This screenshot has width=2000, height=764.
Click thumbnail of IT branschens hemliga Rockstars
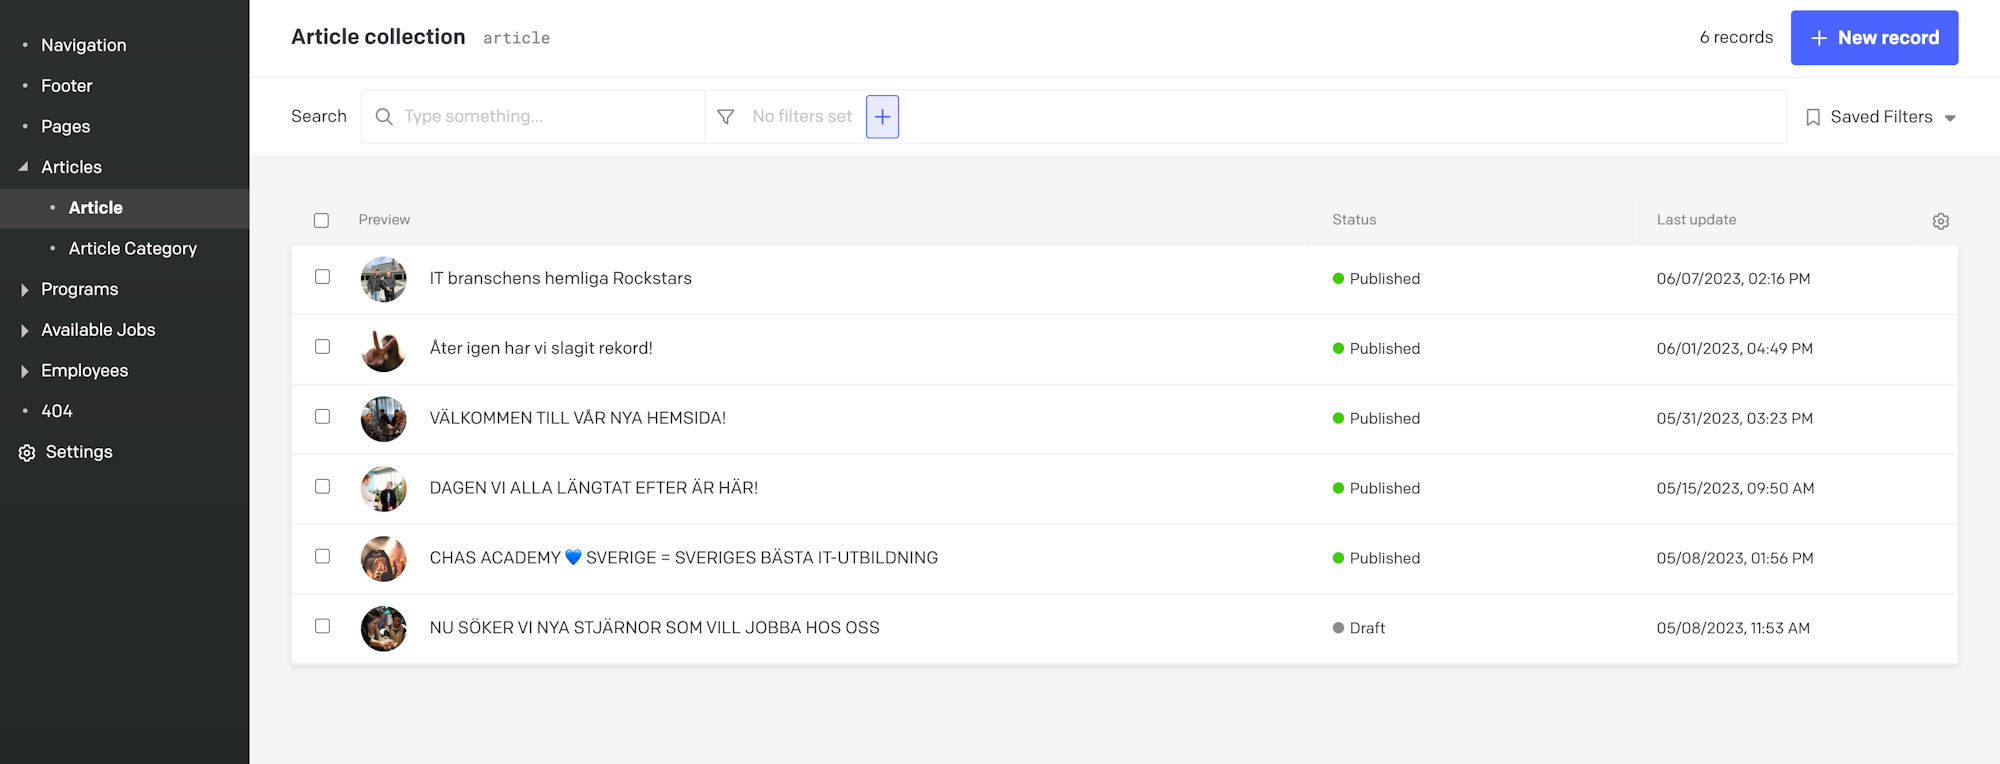click(384, 279)
